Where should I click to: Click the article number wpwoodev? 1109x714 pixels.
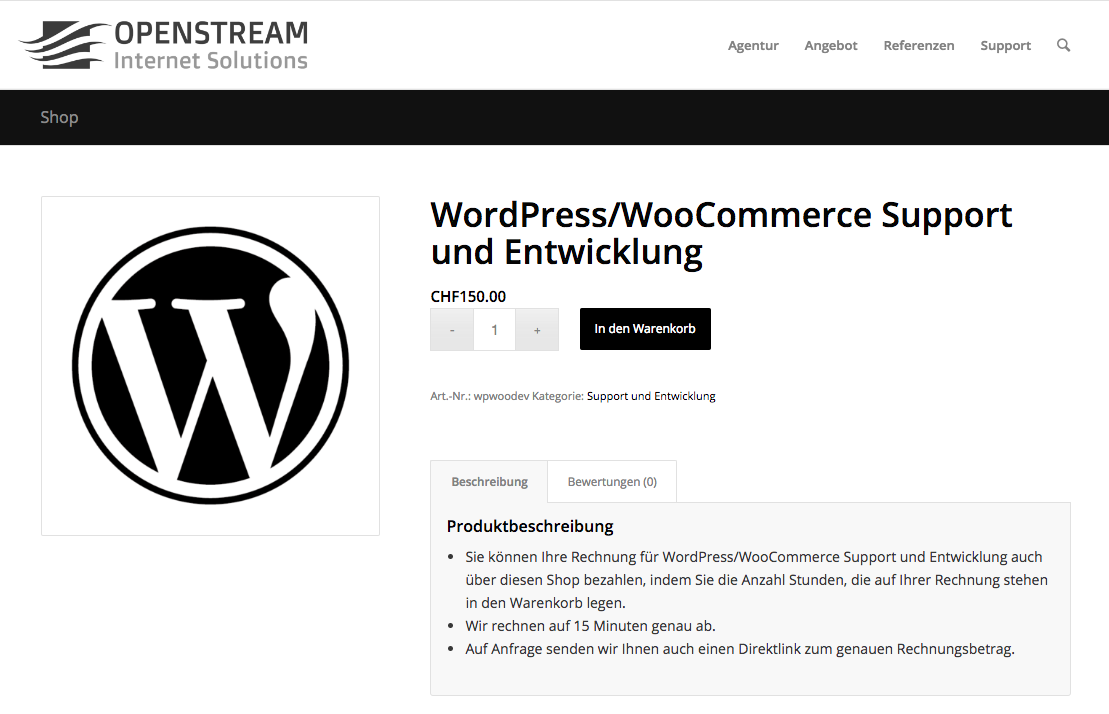point(501,396)
